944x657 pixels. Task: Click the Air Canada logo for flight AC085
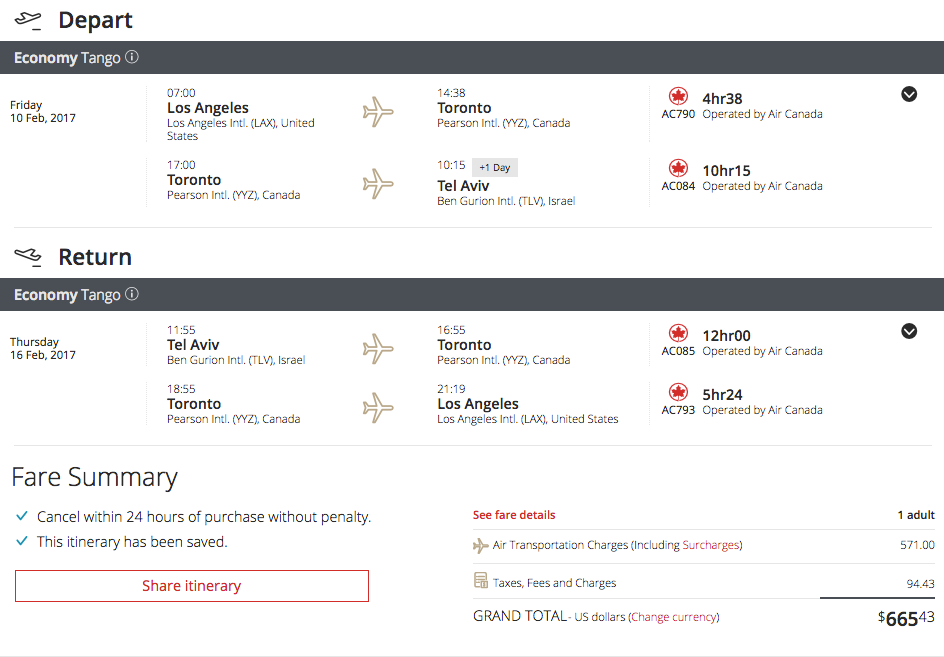point(679,333)
